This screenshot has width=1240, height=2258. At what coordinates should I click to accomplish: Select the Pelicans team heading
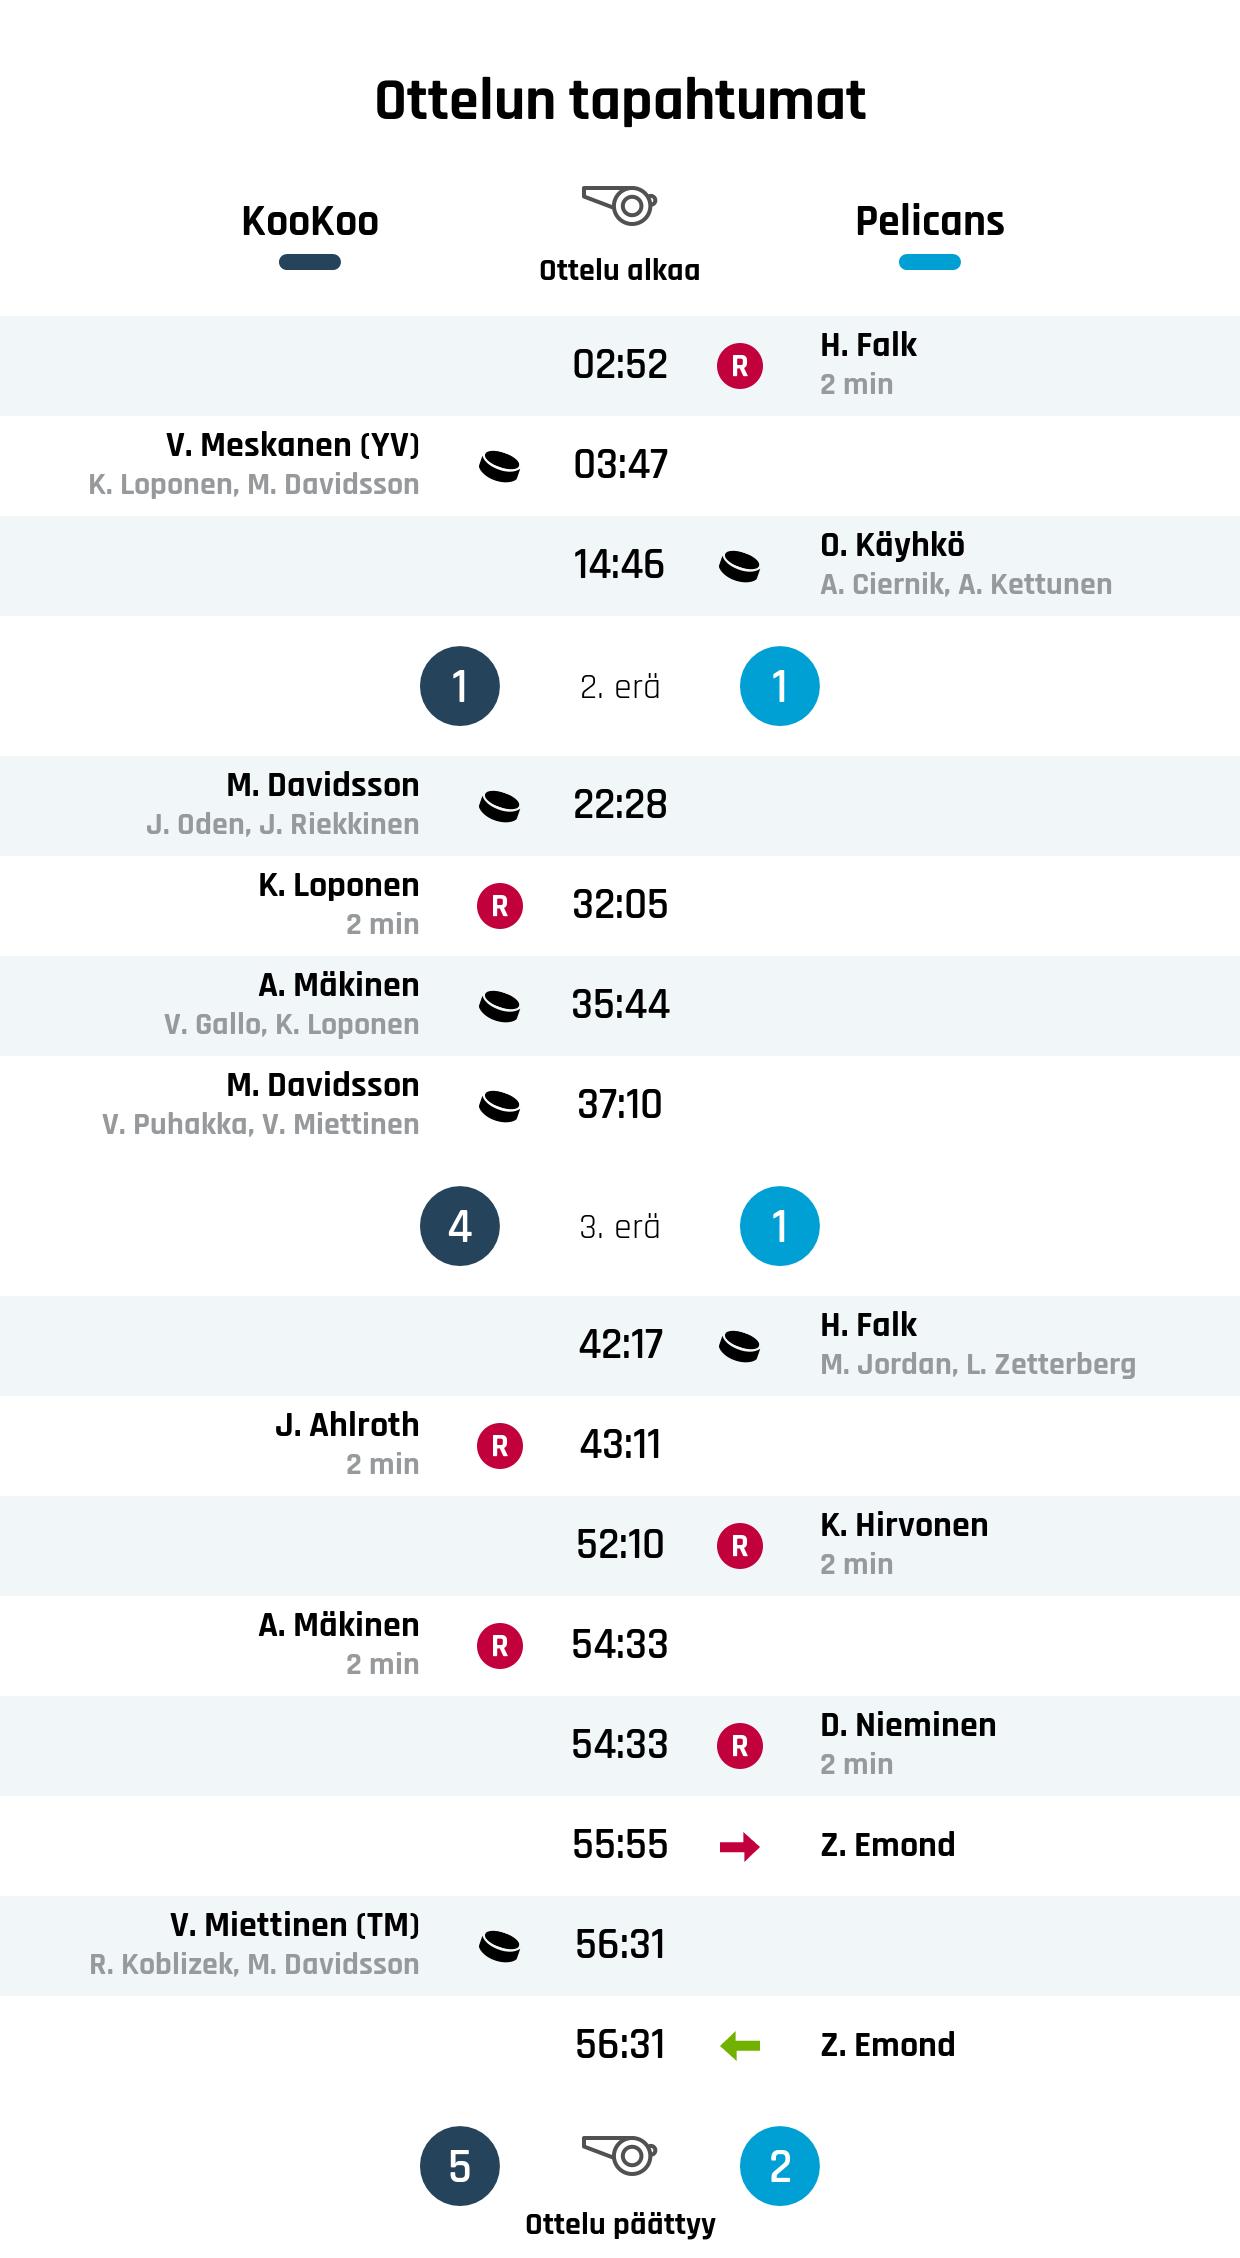click(x=929, y=221)
